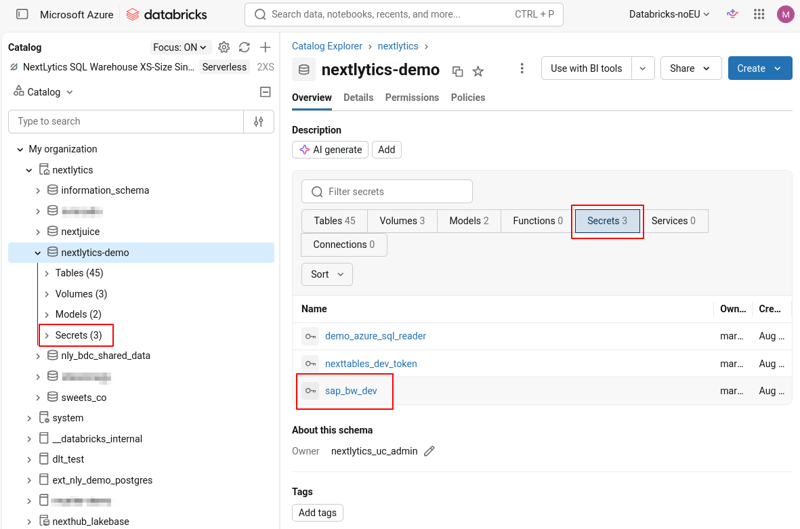Image resolution: width=800 pixels, height=529 pixels.
Task: Refresh the catalog tree
Action: click(244, 47)
